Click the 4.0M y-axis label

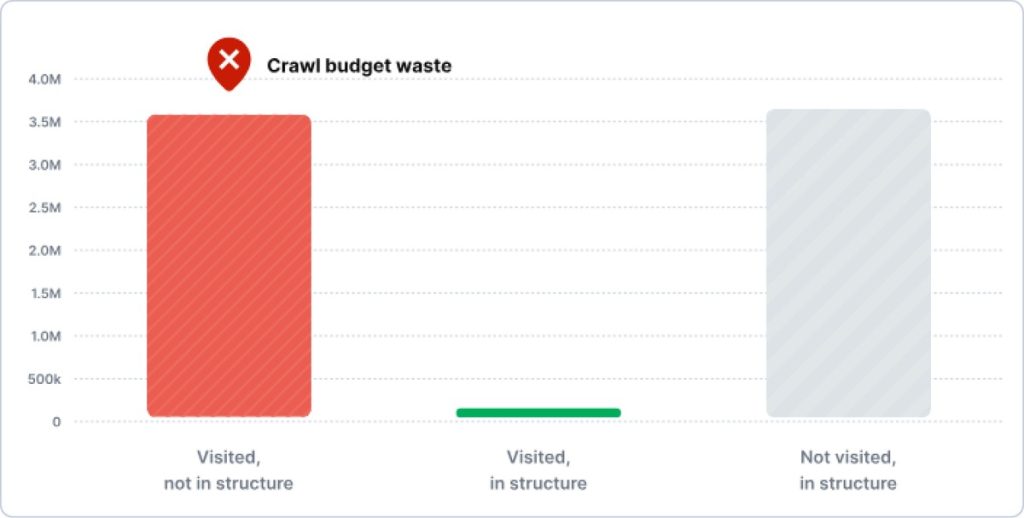44,79
